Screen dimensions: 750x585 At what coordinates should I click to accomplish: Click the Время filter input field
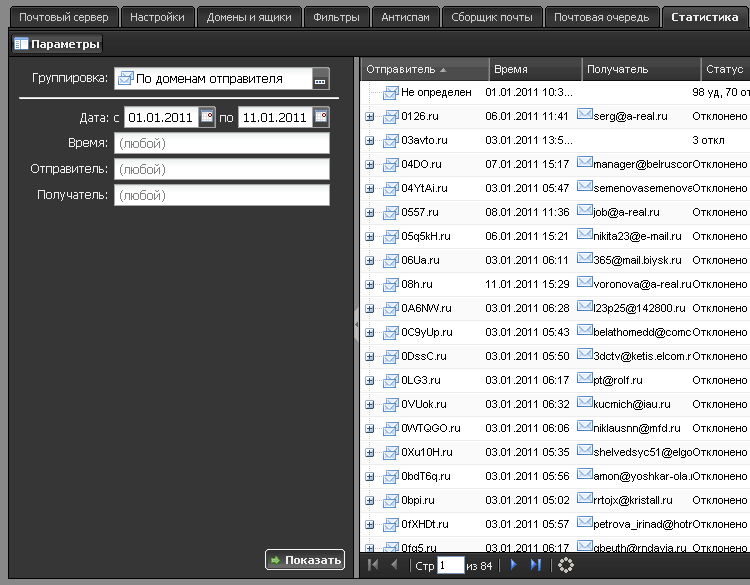coord(221,143)
